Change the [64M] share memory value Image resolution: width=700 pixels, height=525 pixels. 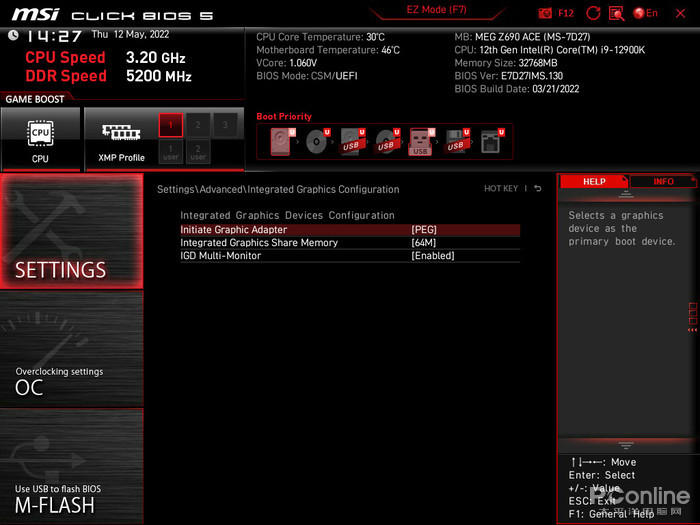click(423, 243)
